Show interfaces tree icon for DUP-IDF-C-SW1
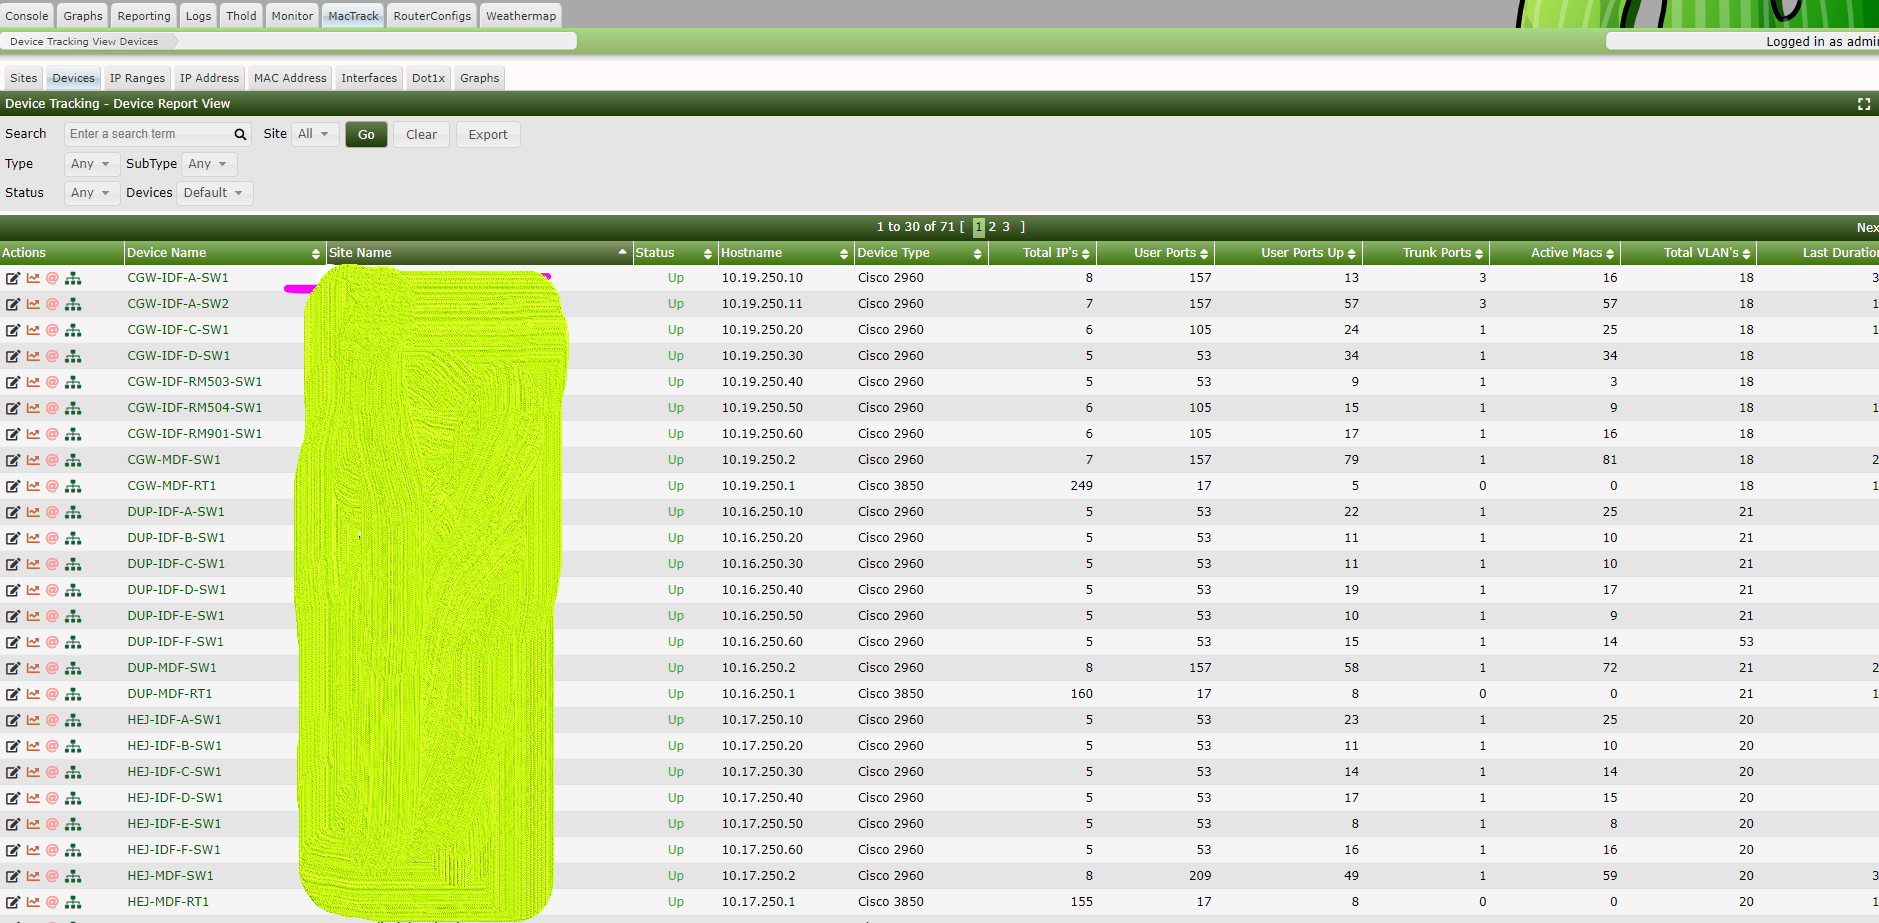Viewport: 1879px width, 923px height. 73,564
